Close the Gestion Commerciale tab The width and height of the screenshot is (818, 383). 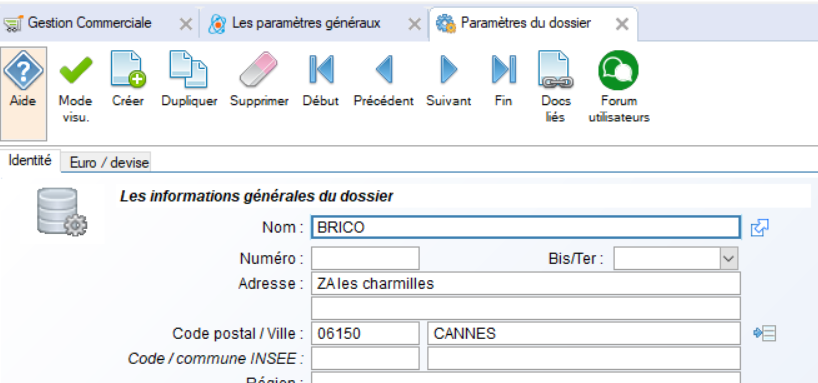click(186, 24)
